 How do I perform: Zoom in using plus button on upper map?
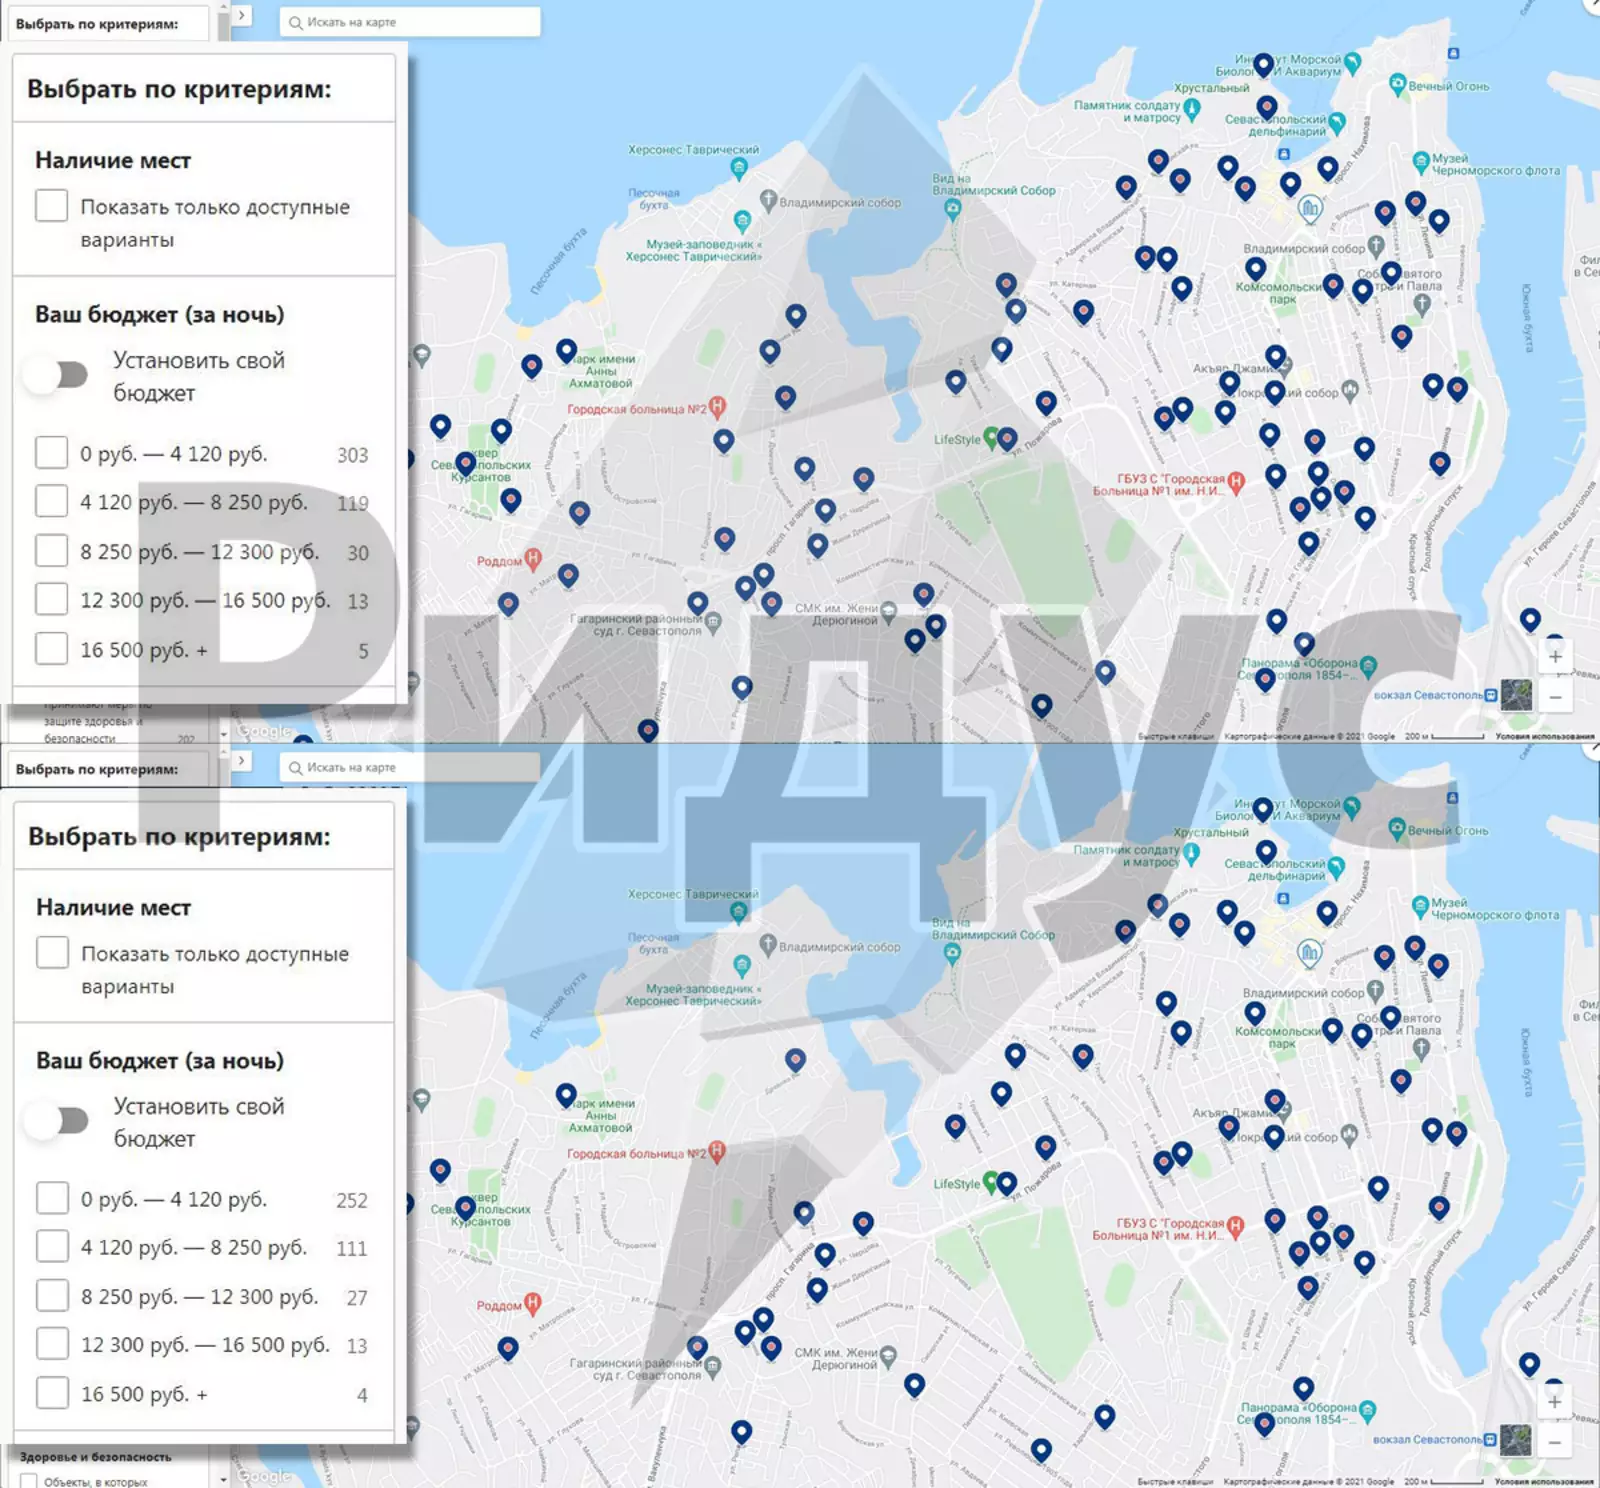click(x=1555, y=657)
